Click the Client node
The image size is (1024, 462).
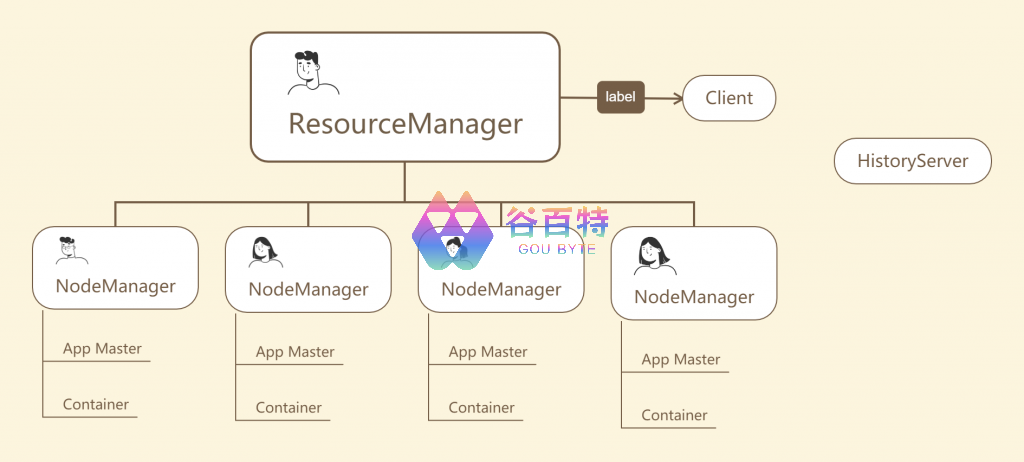point(729,98)
